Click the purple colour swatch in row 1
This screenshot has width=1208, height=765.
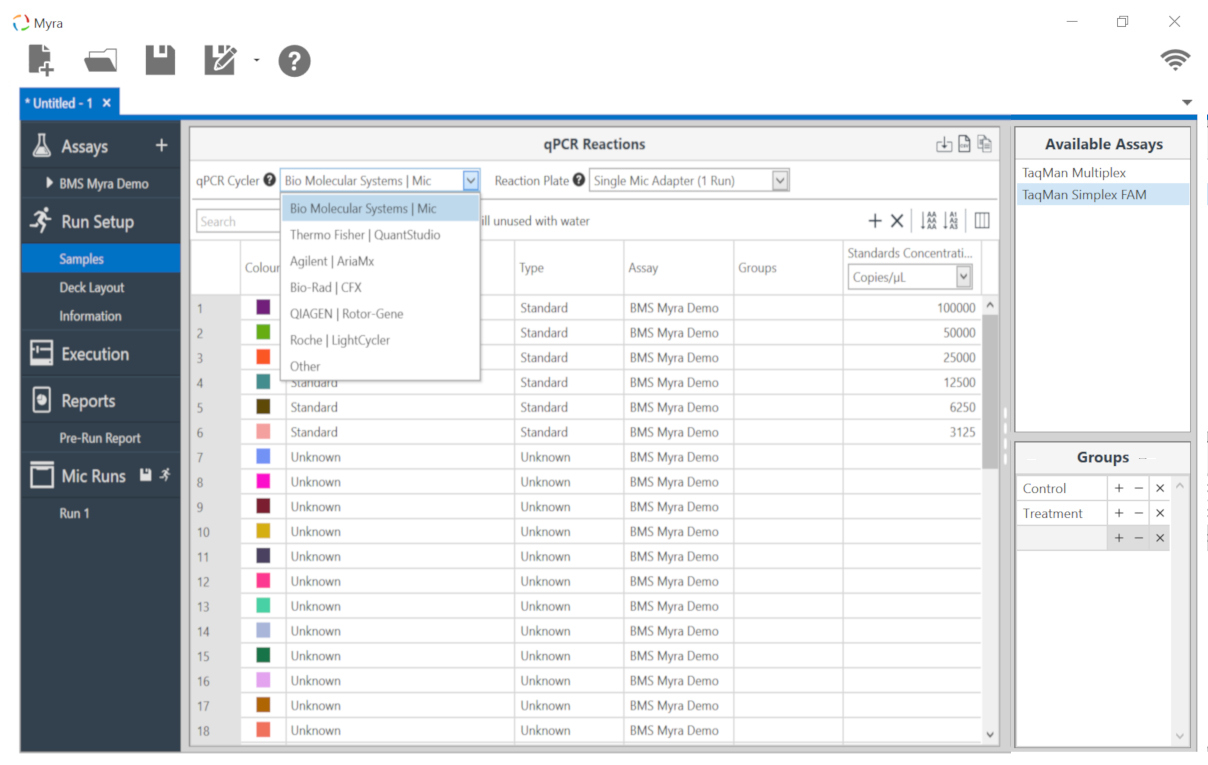(263, 308)
